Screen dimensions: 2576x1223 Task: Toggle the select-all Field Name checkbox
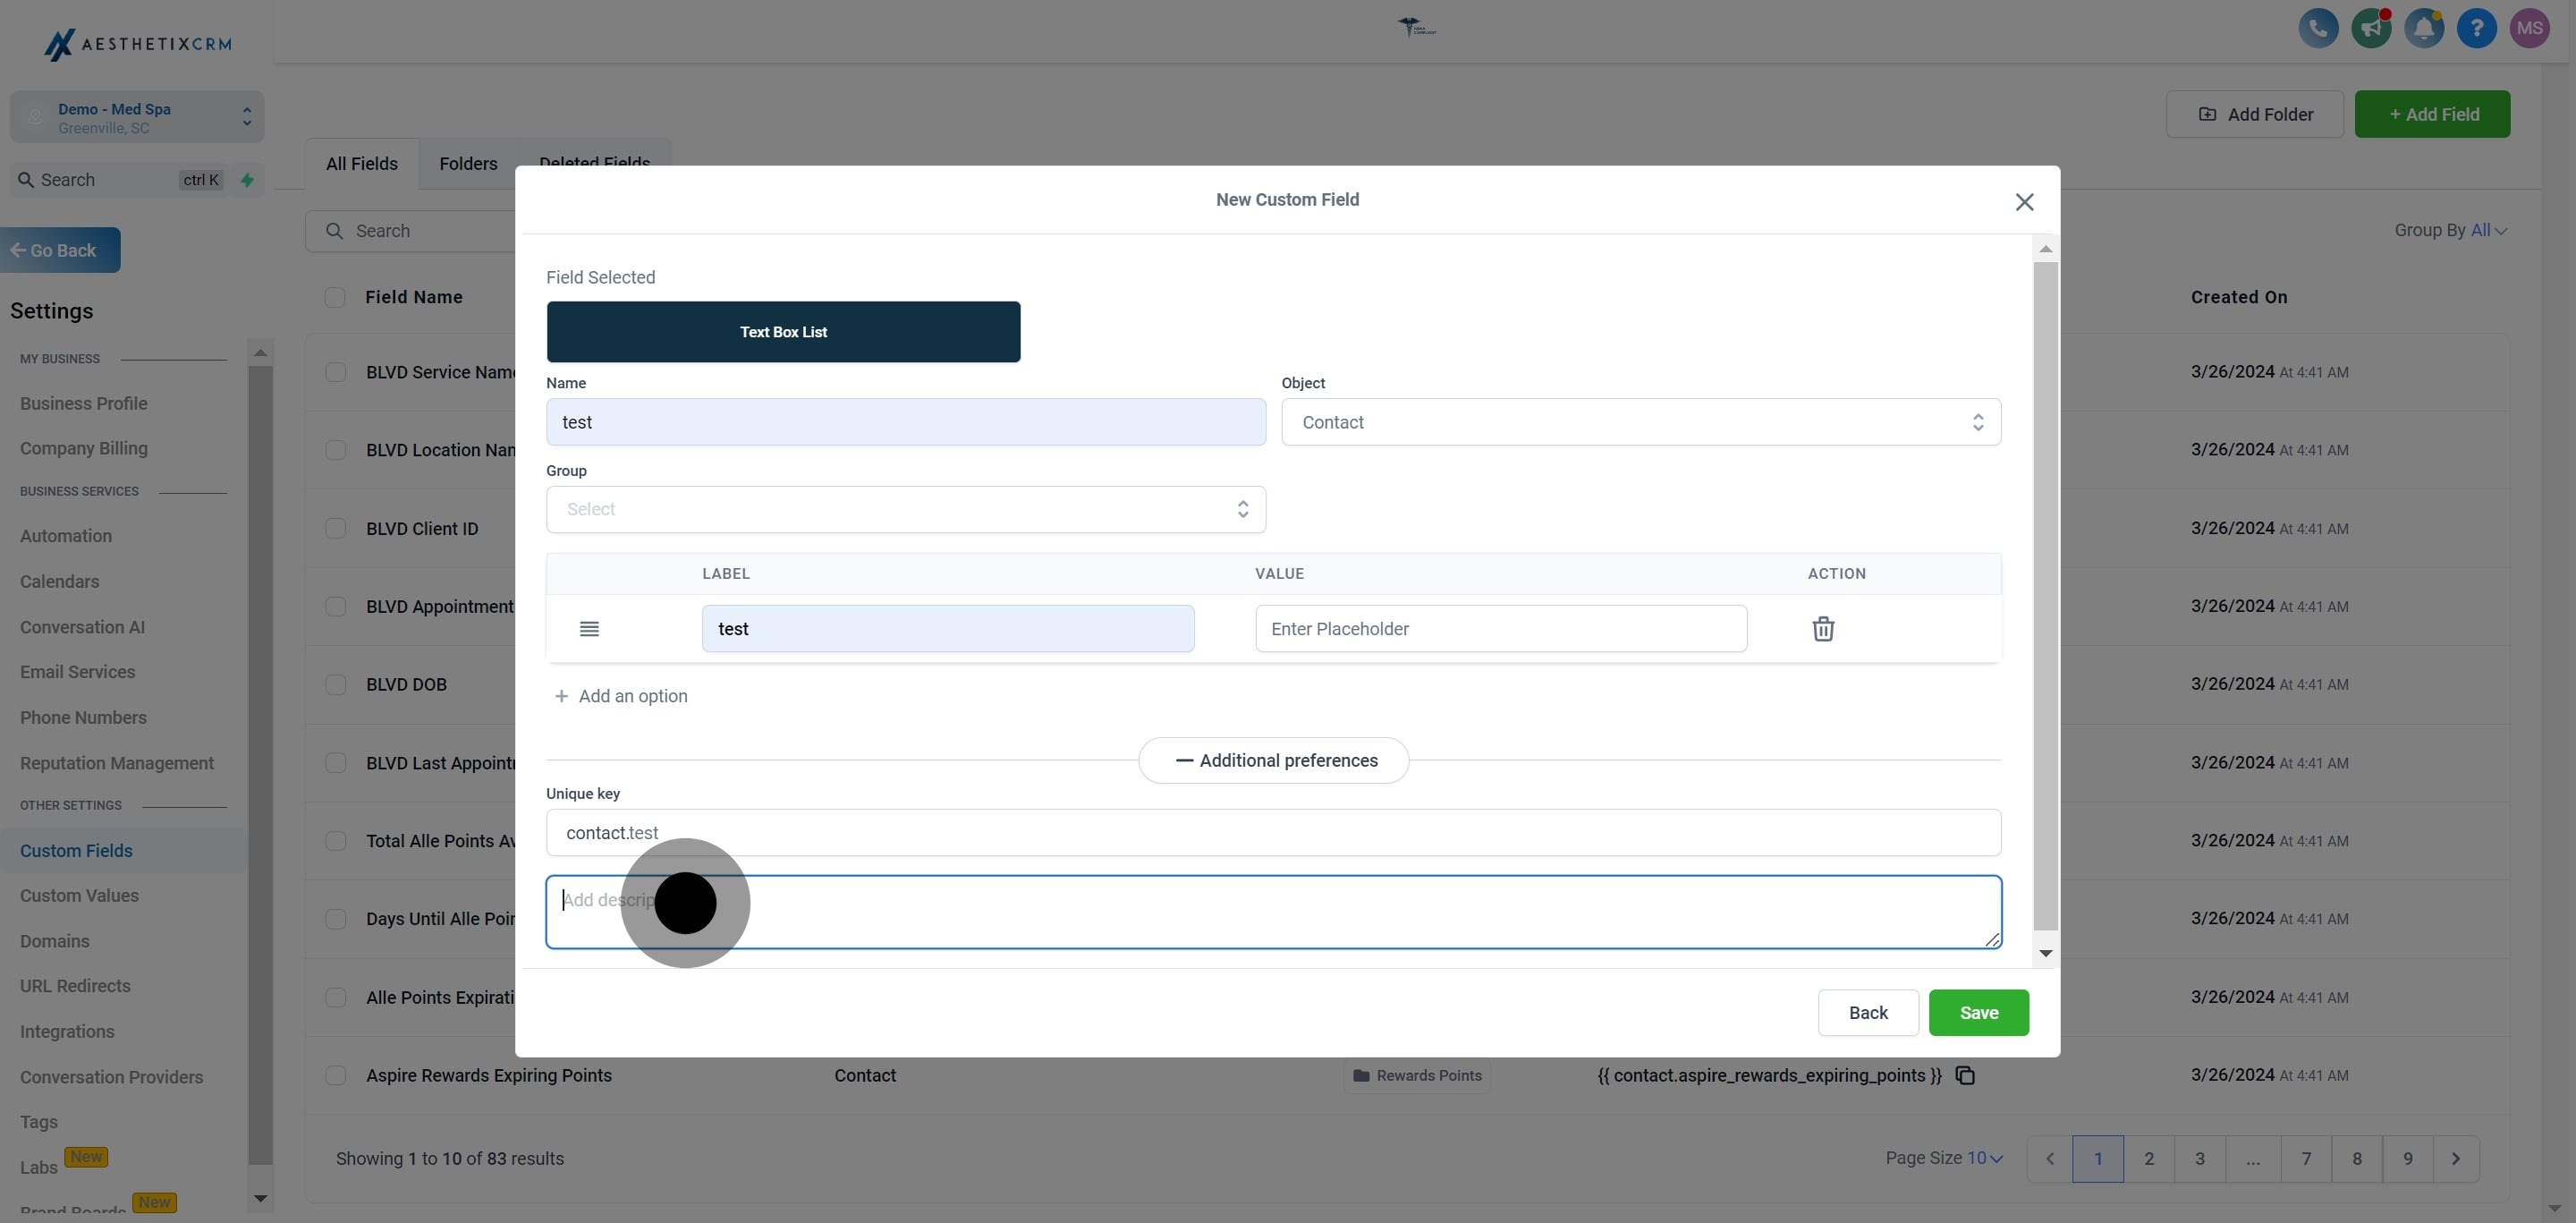pos(335,297)
